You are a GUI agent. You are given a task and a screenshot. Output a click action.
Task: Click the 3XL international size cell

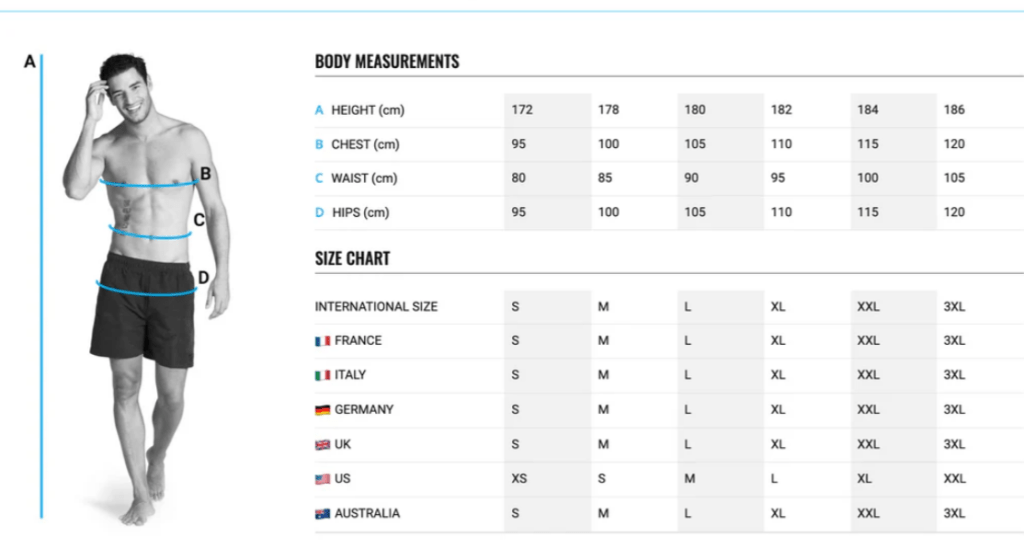point(954,306)
